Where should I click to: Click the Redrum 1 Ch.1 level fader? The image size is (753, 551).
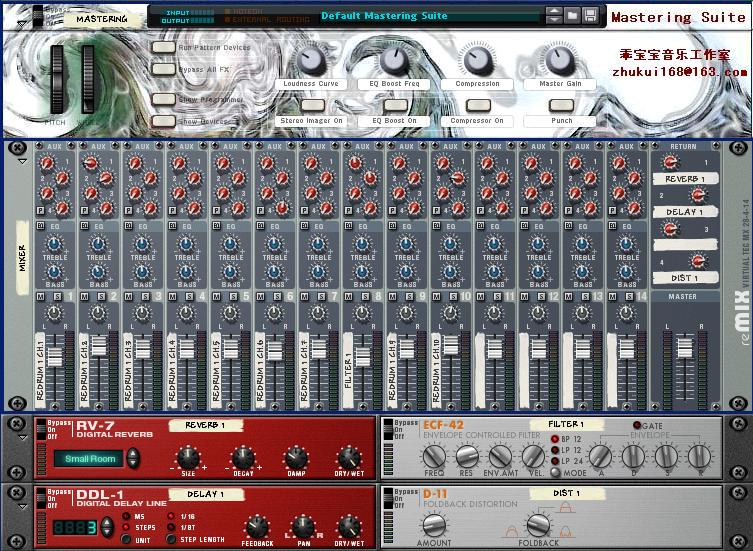[54, 357]
